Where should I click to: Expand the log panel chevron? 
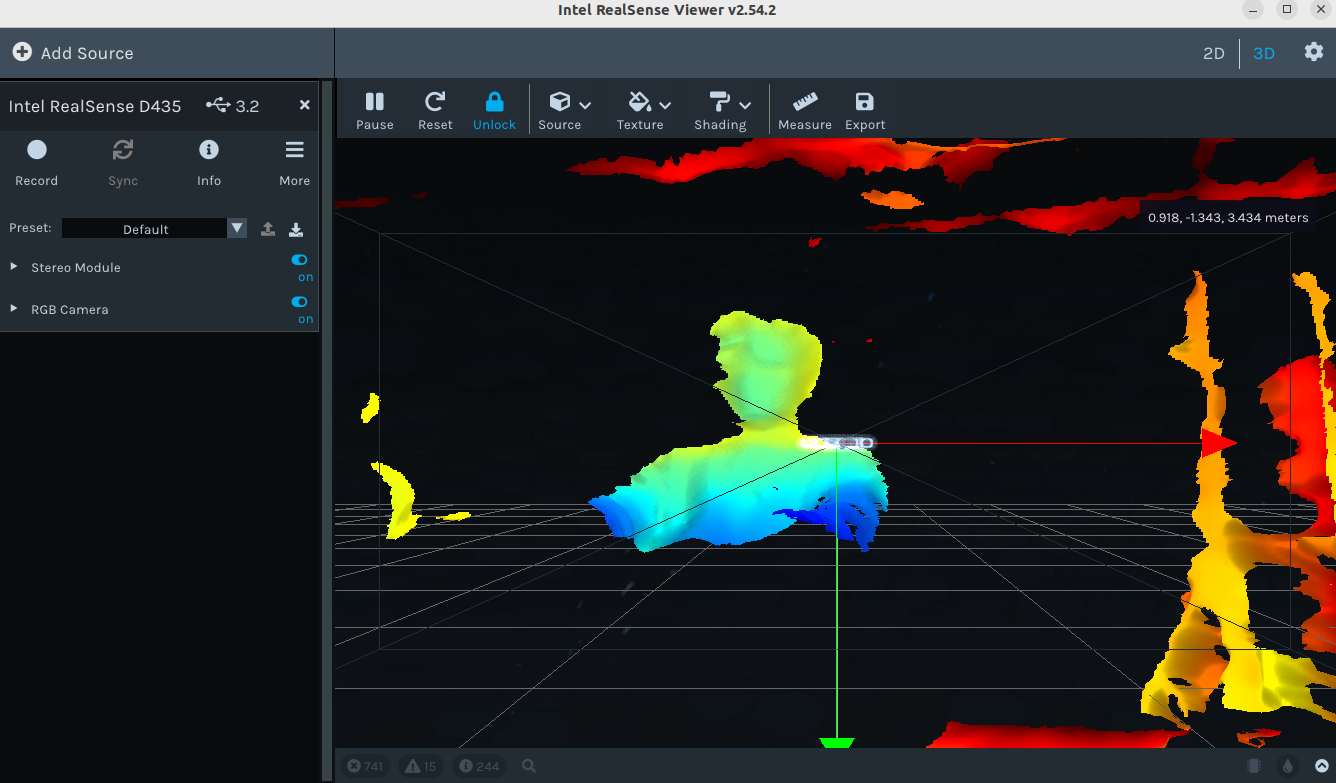[1322, 766]
